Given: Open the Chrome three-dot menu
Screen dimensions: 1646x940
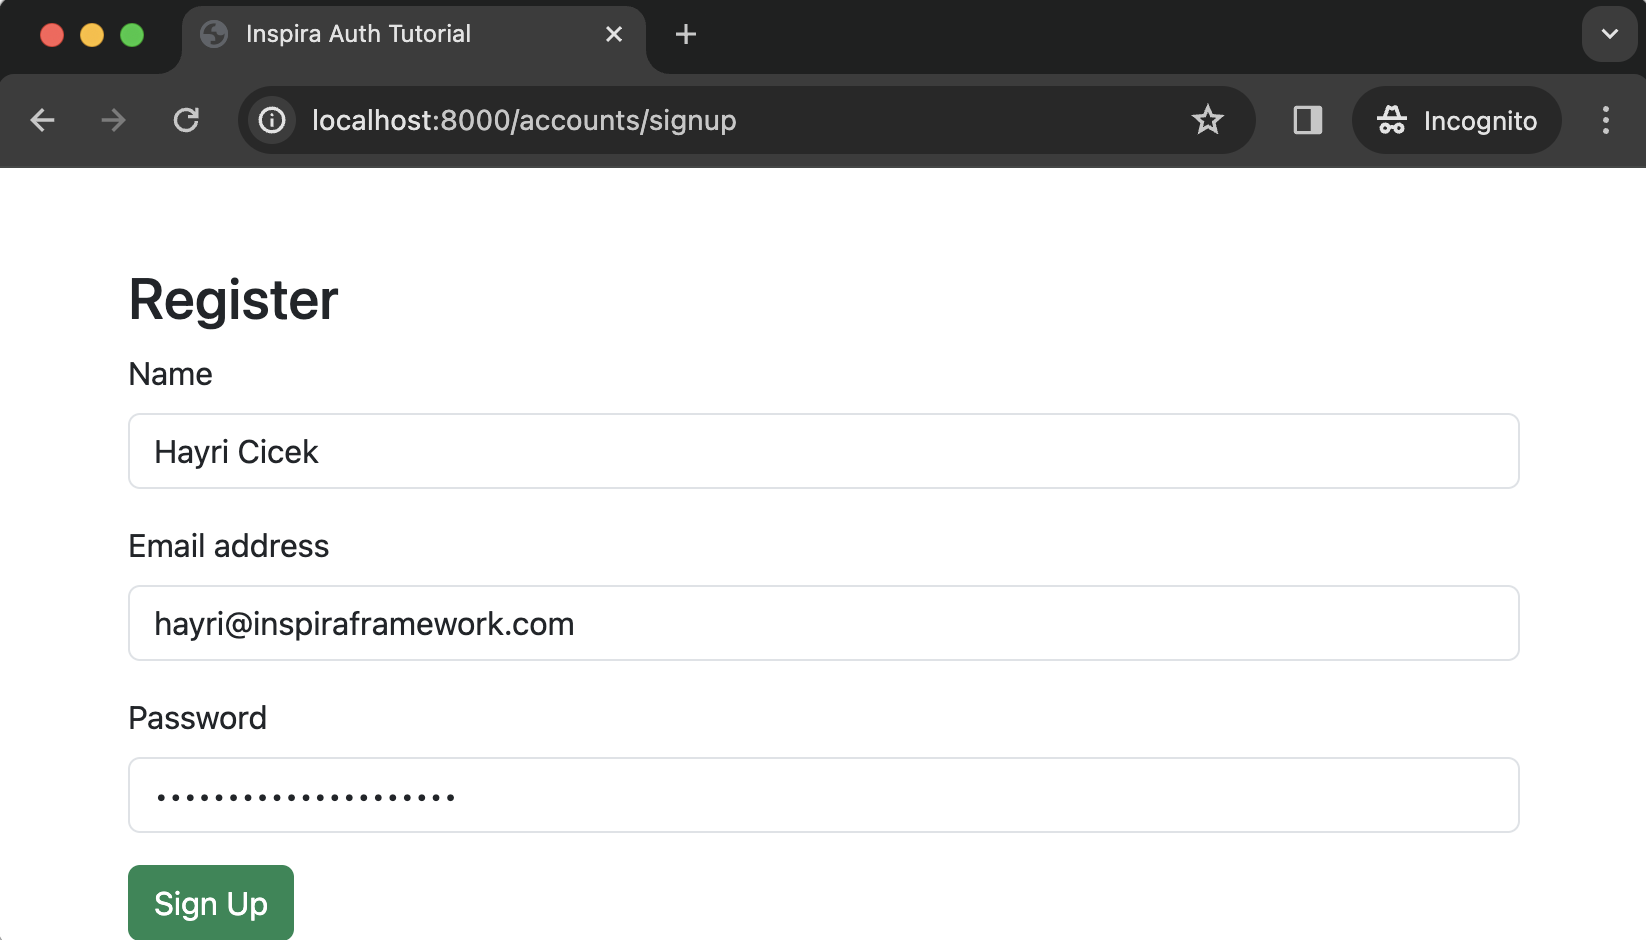Looking at the screenshot, I should [1606, 121].
